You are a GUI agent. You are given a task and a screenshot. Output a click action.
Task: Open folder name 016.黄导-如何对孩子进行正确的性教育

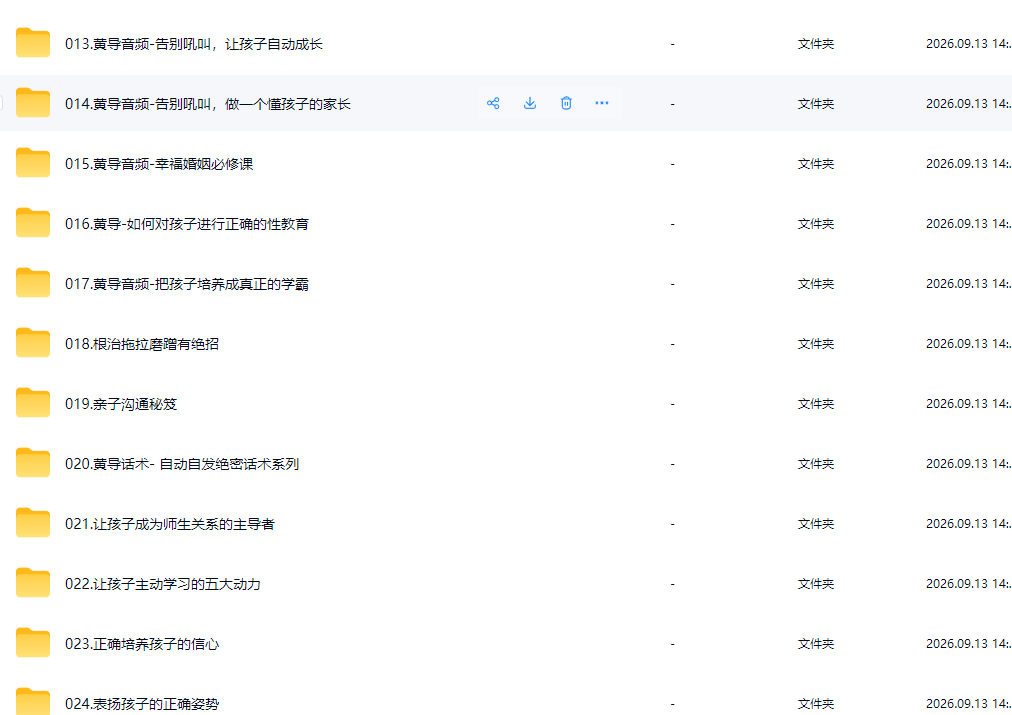tap(187, 224)
